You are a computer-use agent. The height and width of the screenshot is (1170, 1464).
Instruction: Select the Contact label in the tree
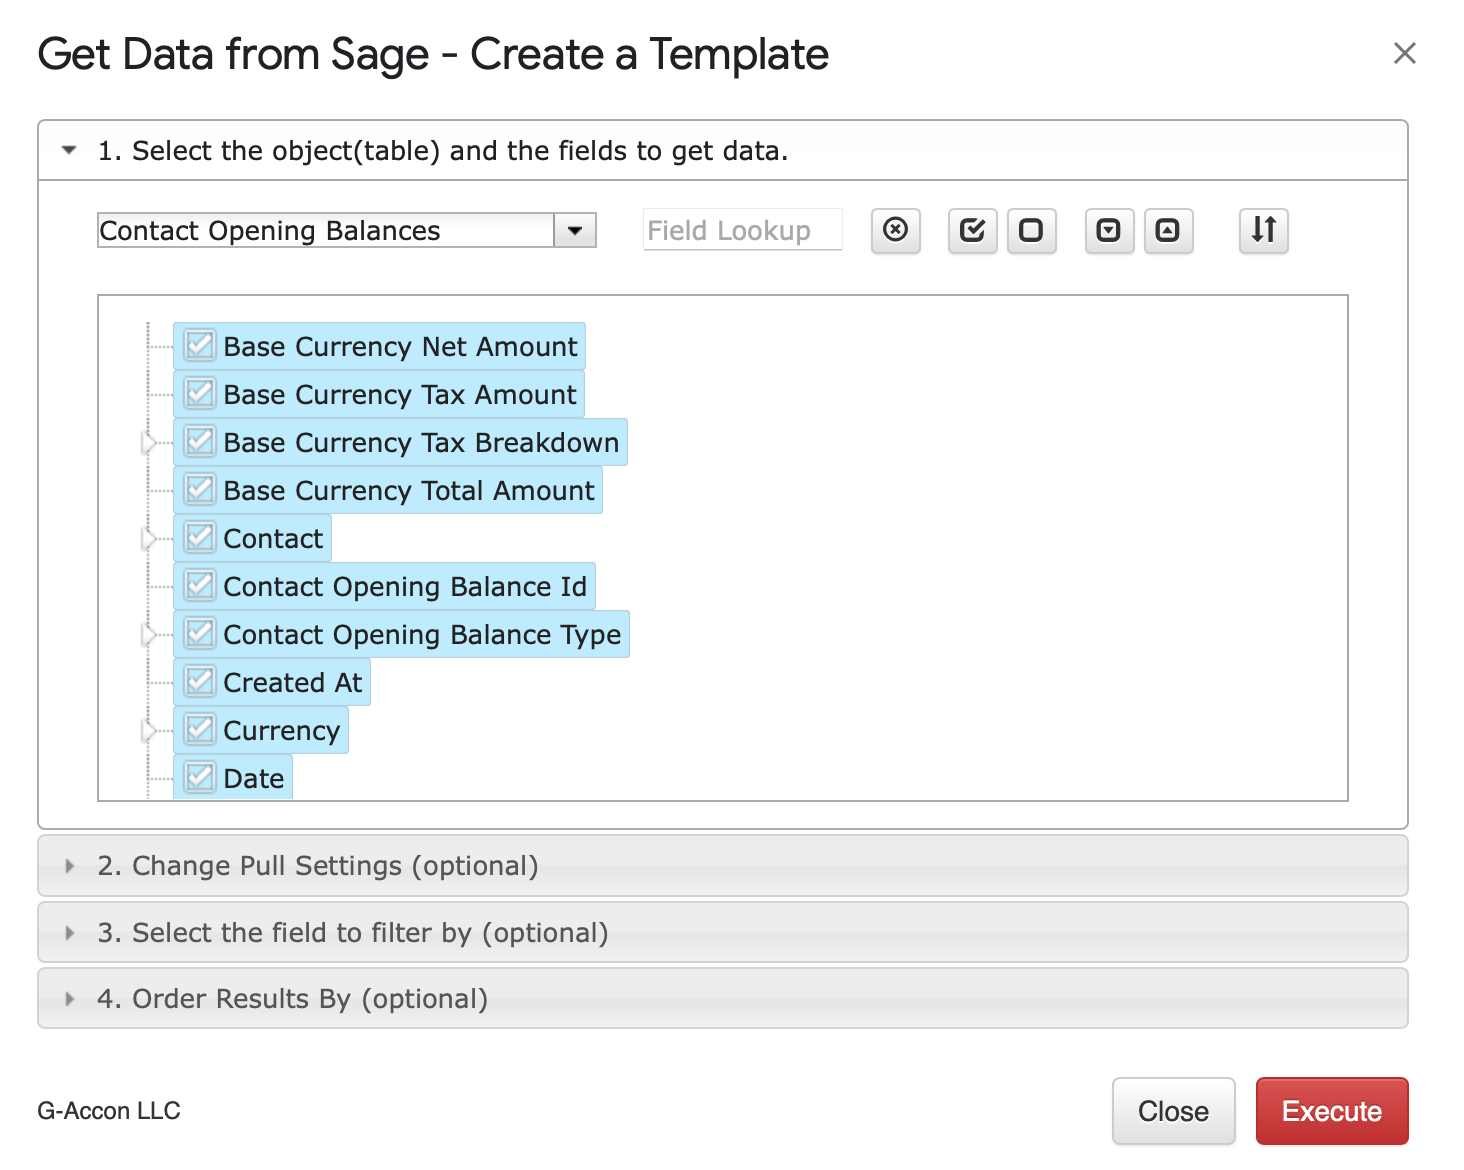(273, 539)
